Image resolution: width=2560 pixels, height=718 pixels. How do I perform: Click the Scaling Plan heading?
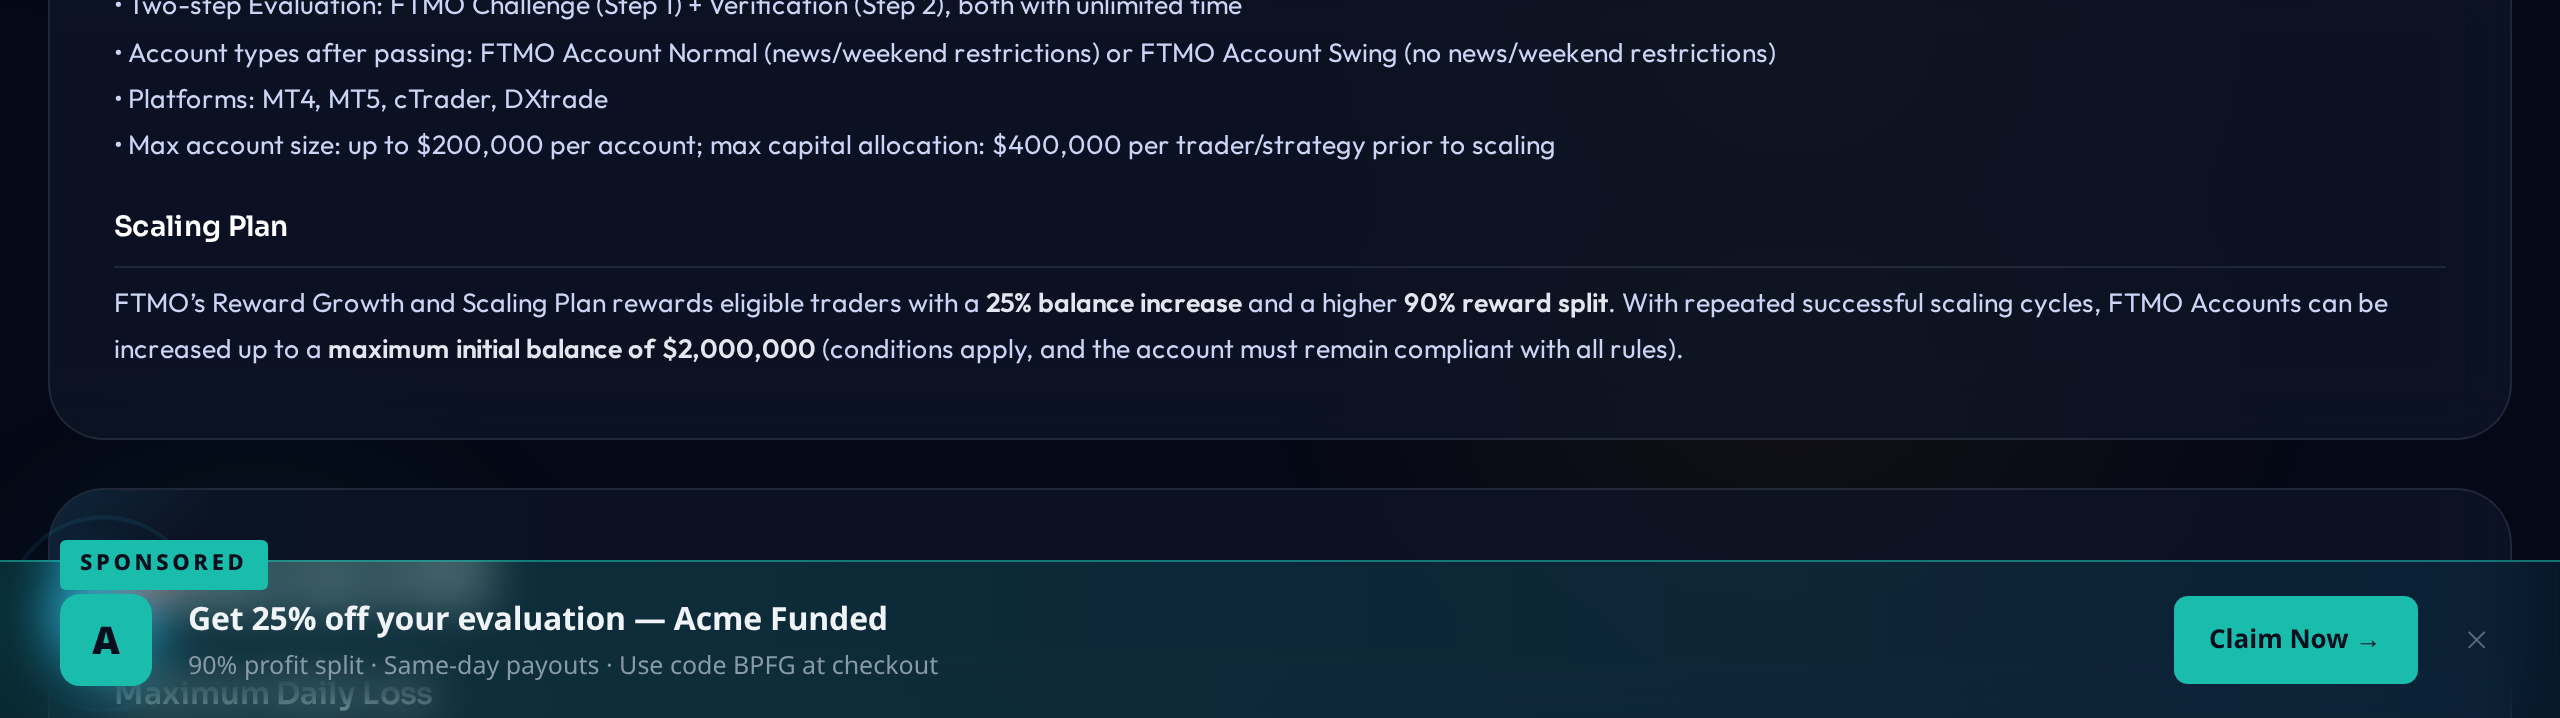tap(201, 226)
